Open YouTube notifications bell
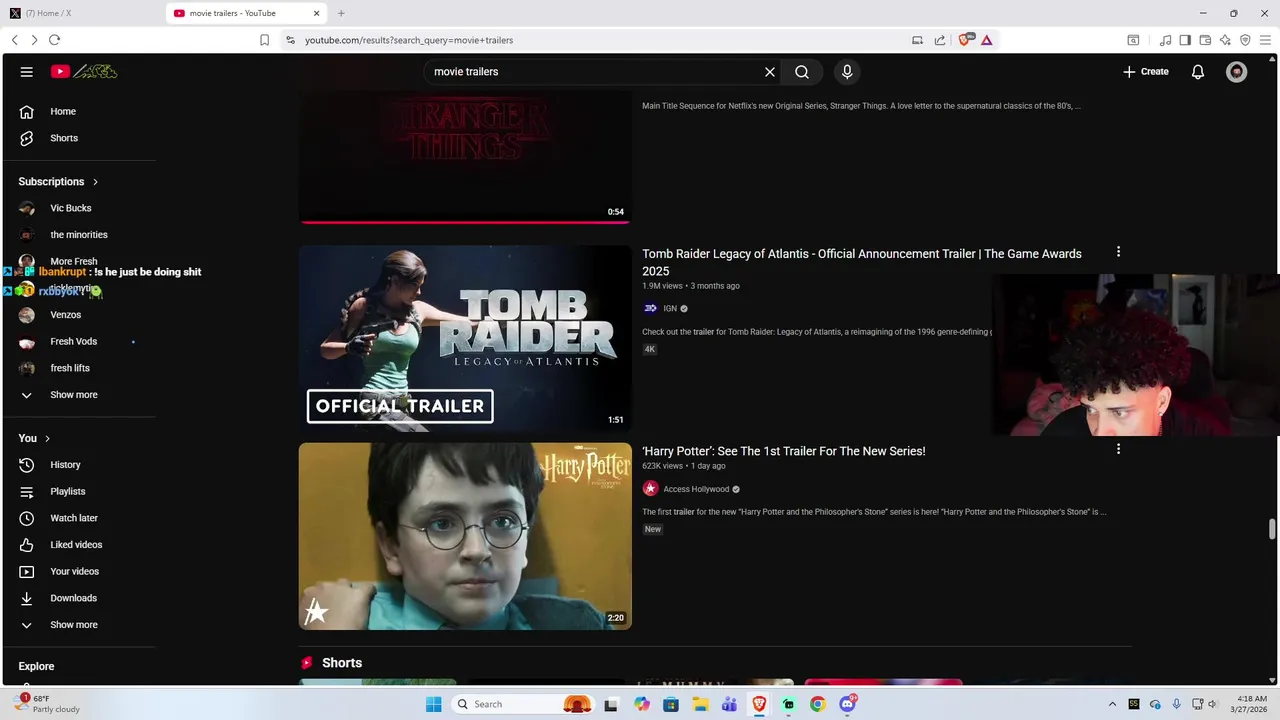This screenshot has height=720, width=1280. [x=1198, y=72]
